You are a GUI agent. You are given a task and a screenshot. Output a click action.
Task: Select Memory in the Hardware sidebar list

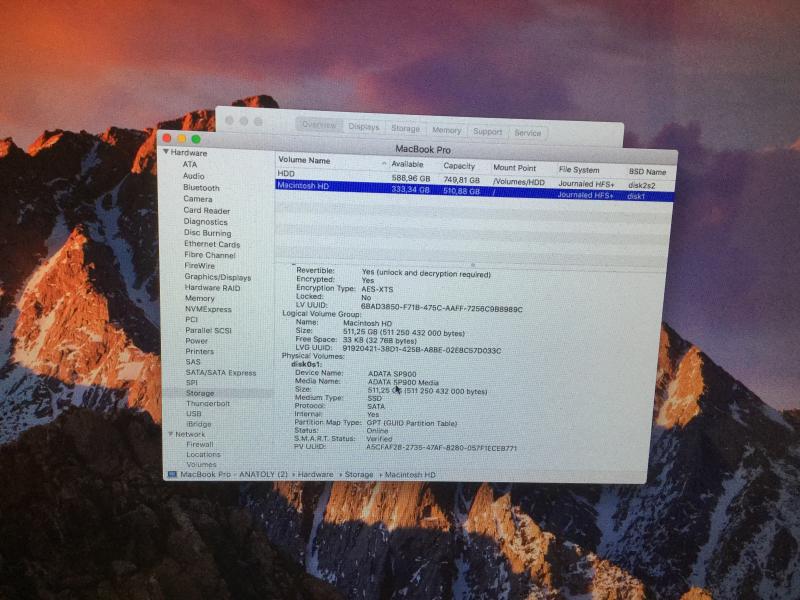(x=199, y=298)
